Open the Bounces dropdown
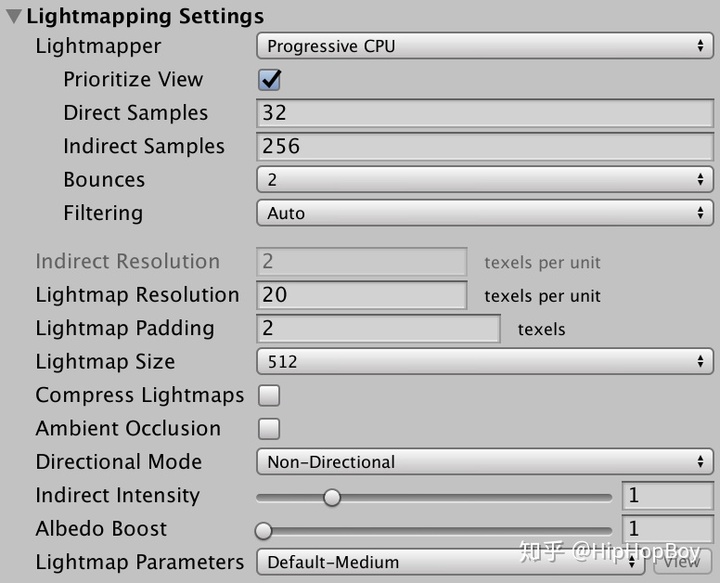720x583 pixels. point(485,179)
